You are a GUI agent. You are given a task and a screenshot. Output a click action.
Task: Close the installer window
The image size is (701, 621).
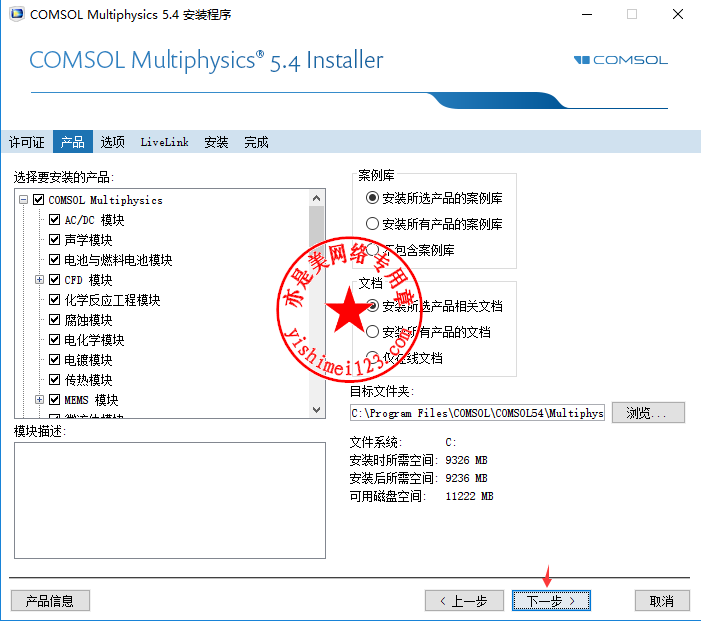(678, 14)
